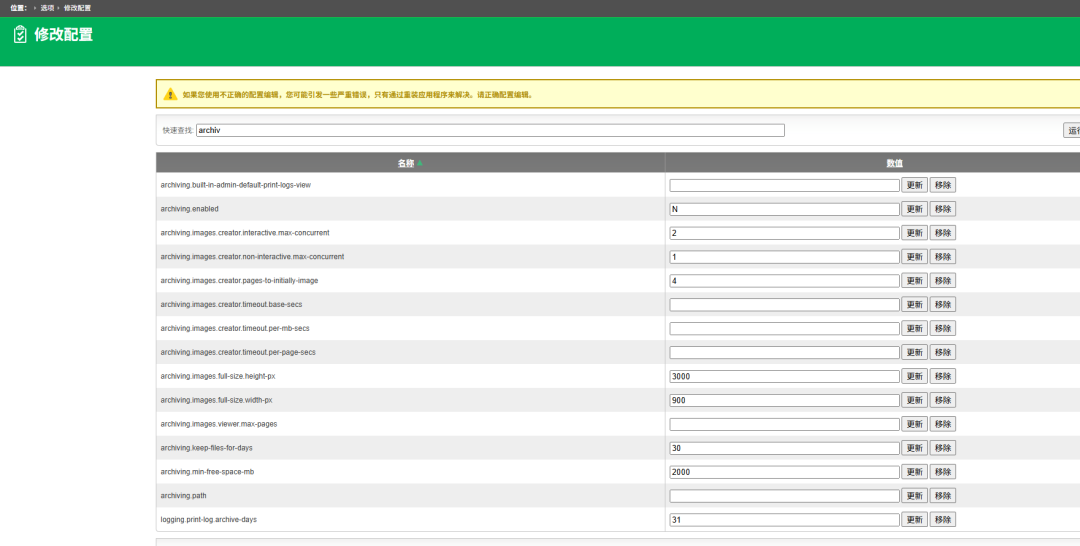This screenshot has width=1080, height=546.
Task: Click 移除 for archiving.keep-files-for-days
Action: [942, 448]
